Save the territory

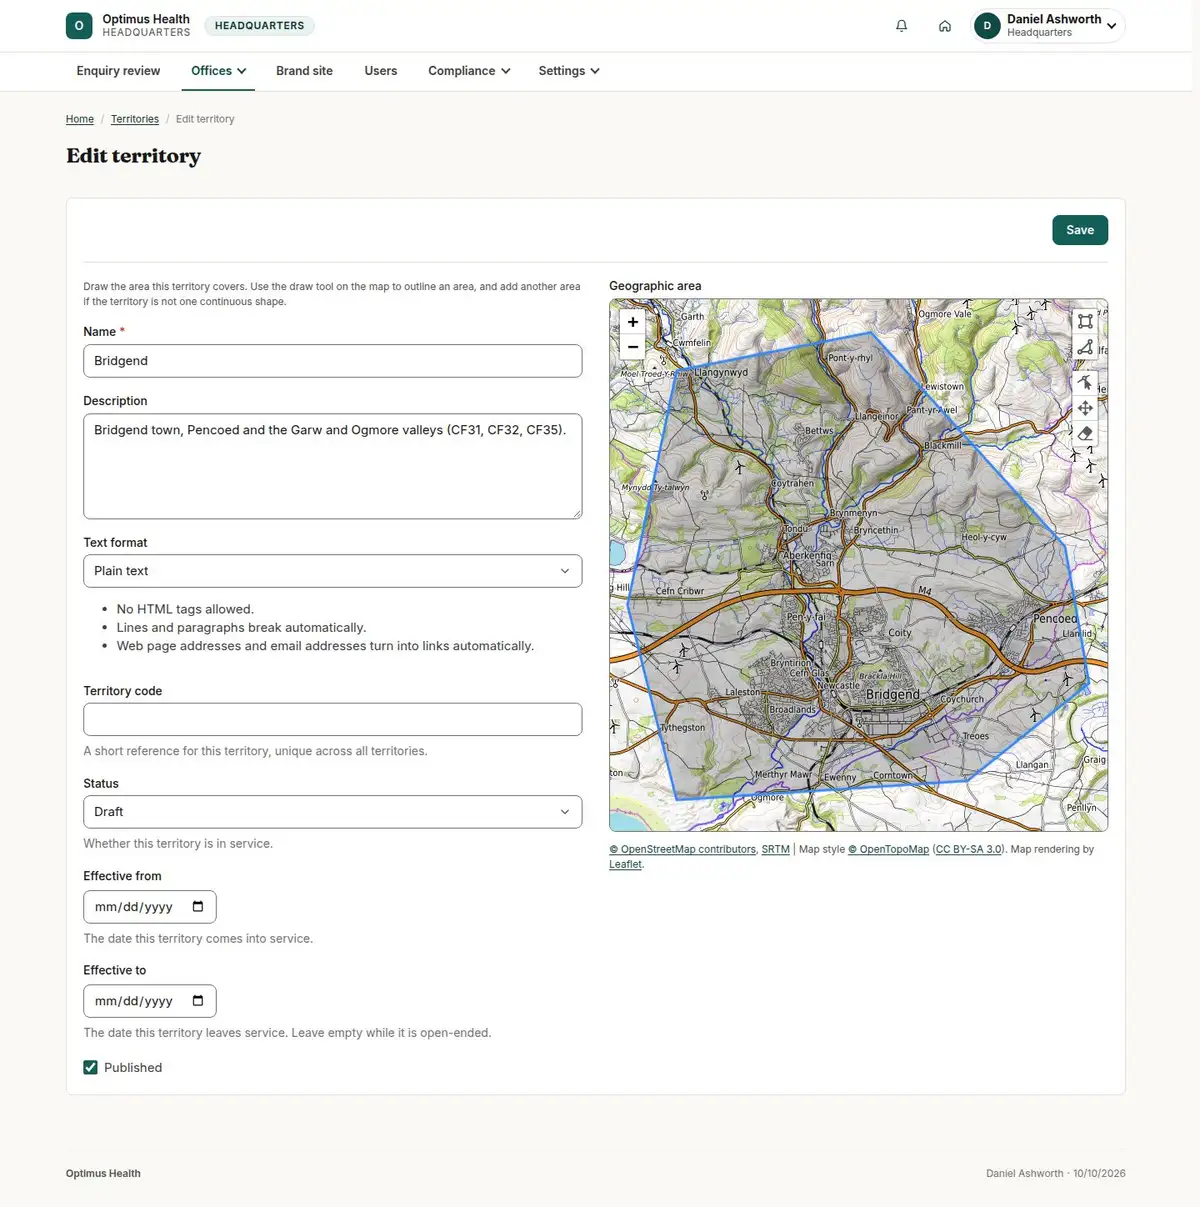[x=1080, y=230]
